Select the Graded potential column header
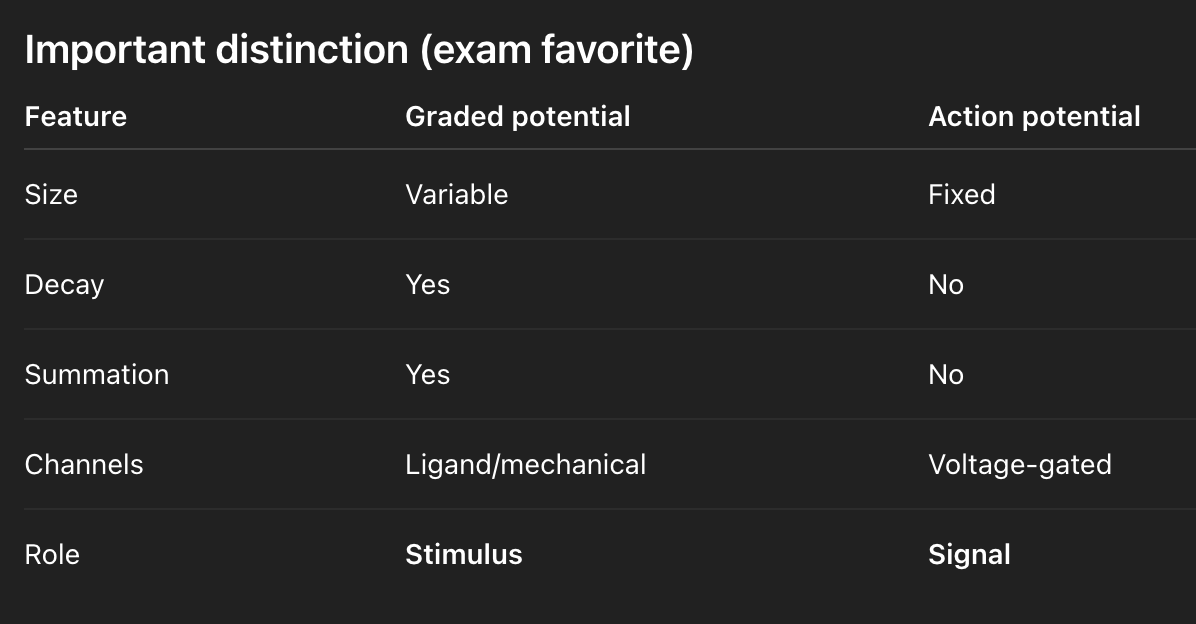 tap(517, 117)
